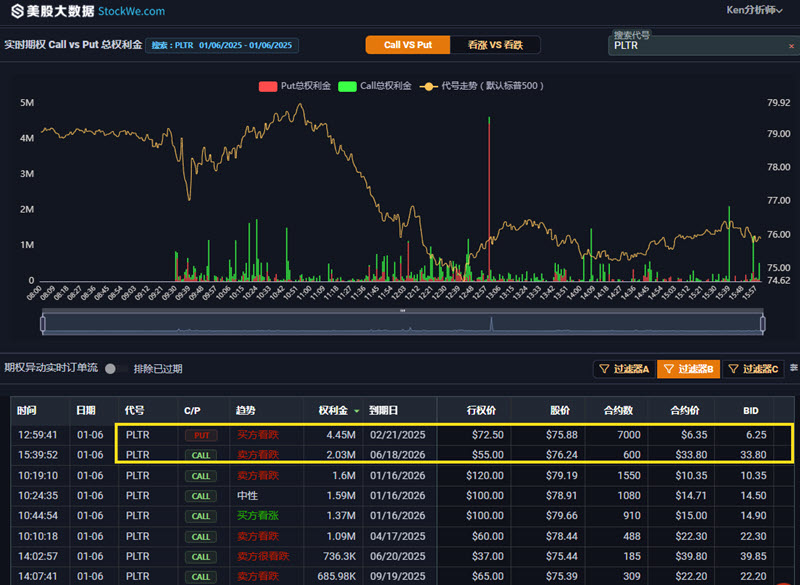Toggle the red Put总权利金 legend swatch
Image resolution: width=800 pixels, height=585 pixels.
(x=268, y=86)
